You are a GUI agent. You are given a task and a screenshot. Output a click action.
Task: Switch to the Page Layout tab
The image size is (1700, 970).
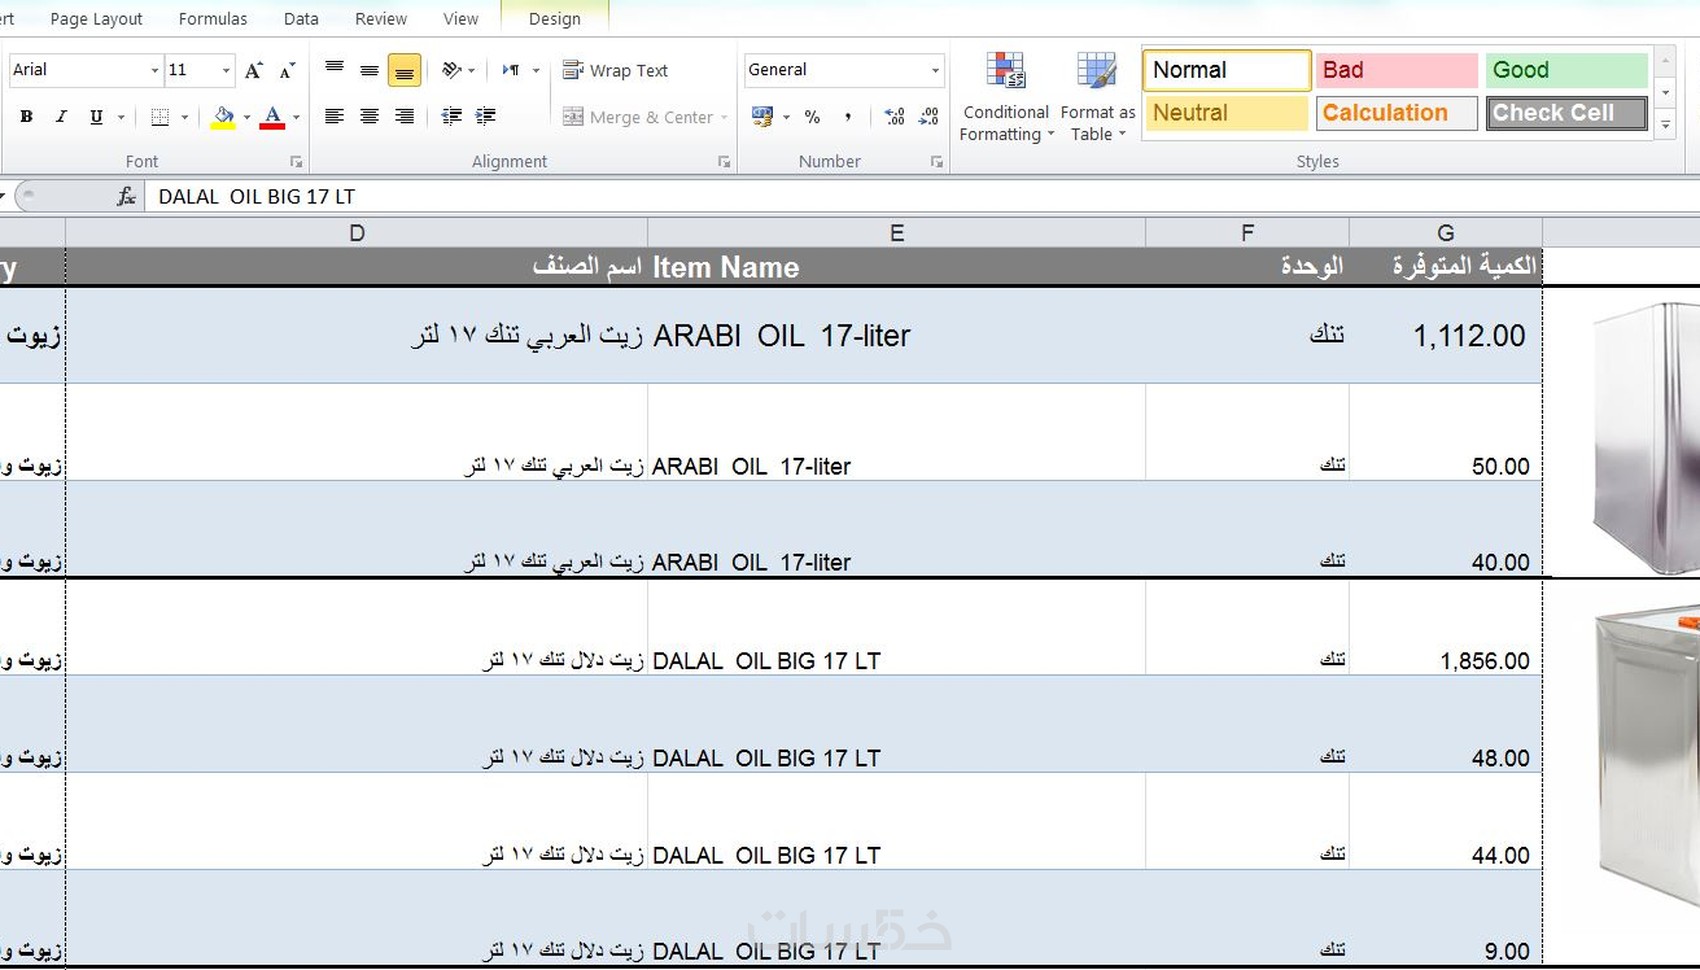click(x=96, y=19)
